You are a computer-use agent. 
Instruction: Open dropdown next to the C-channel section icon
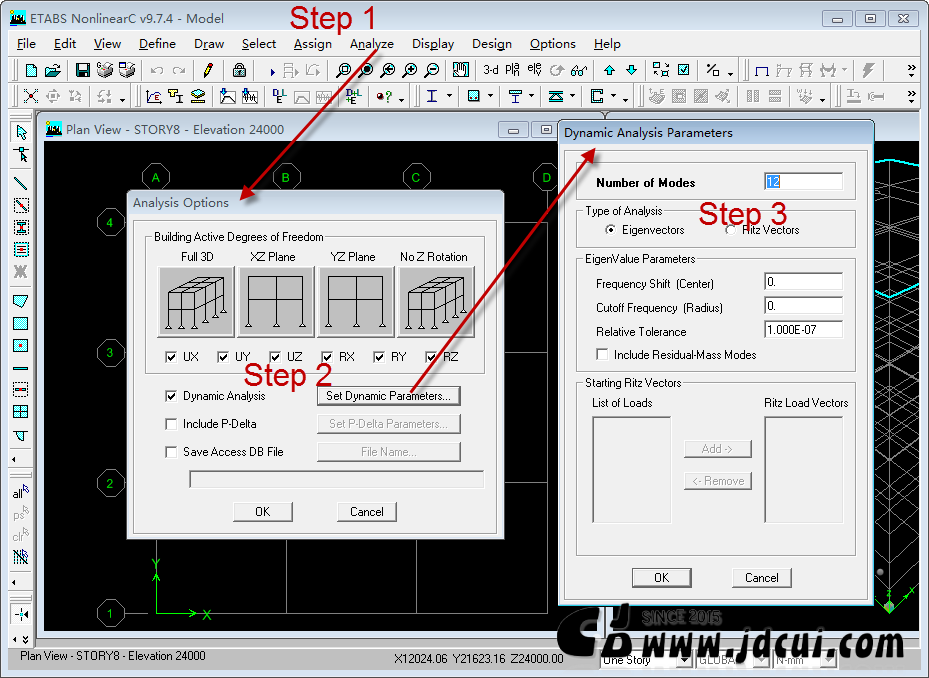coord(613,96)
